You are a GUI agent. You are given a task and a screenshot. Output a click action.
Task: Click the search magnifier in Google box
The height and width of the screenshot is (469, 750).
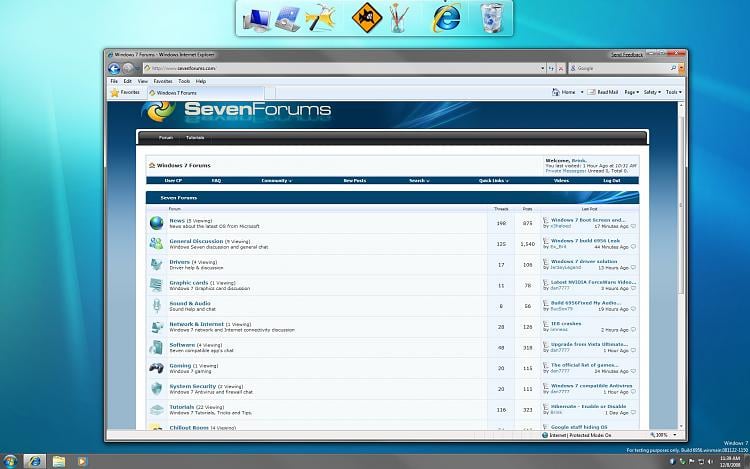tap(673, 68)
